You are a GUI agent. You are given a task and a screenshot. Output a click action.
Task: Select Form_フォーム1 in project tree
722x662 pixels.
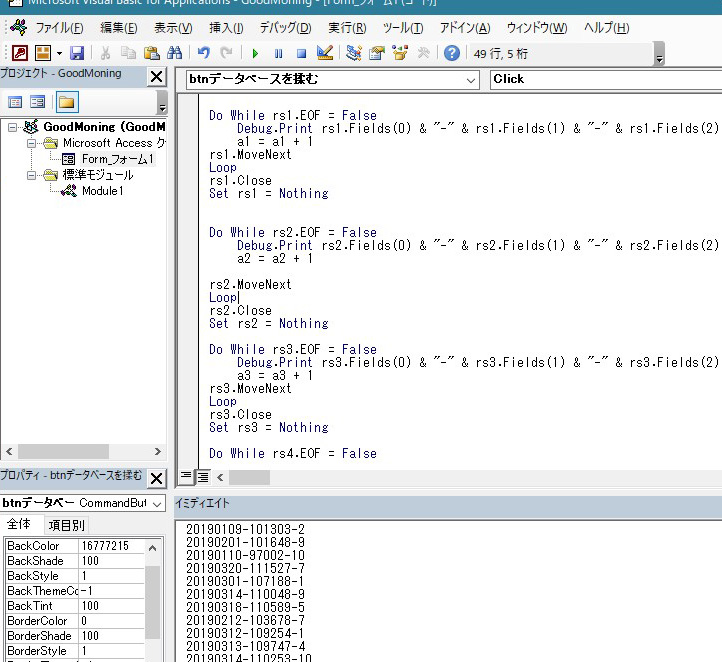[117, 159]
